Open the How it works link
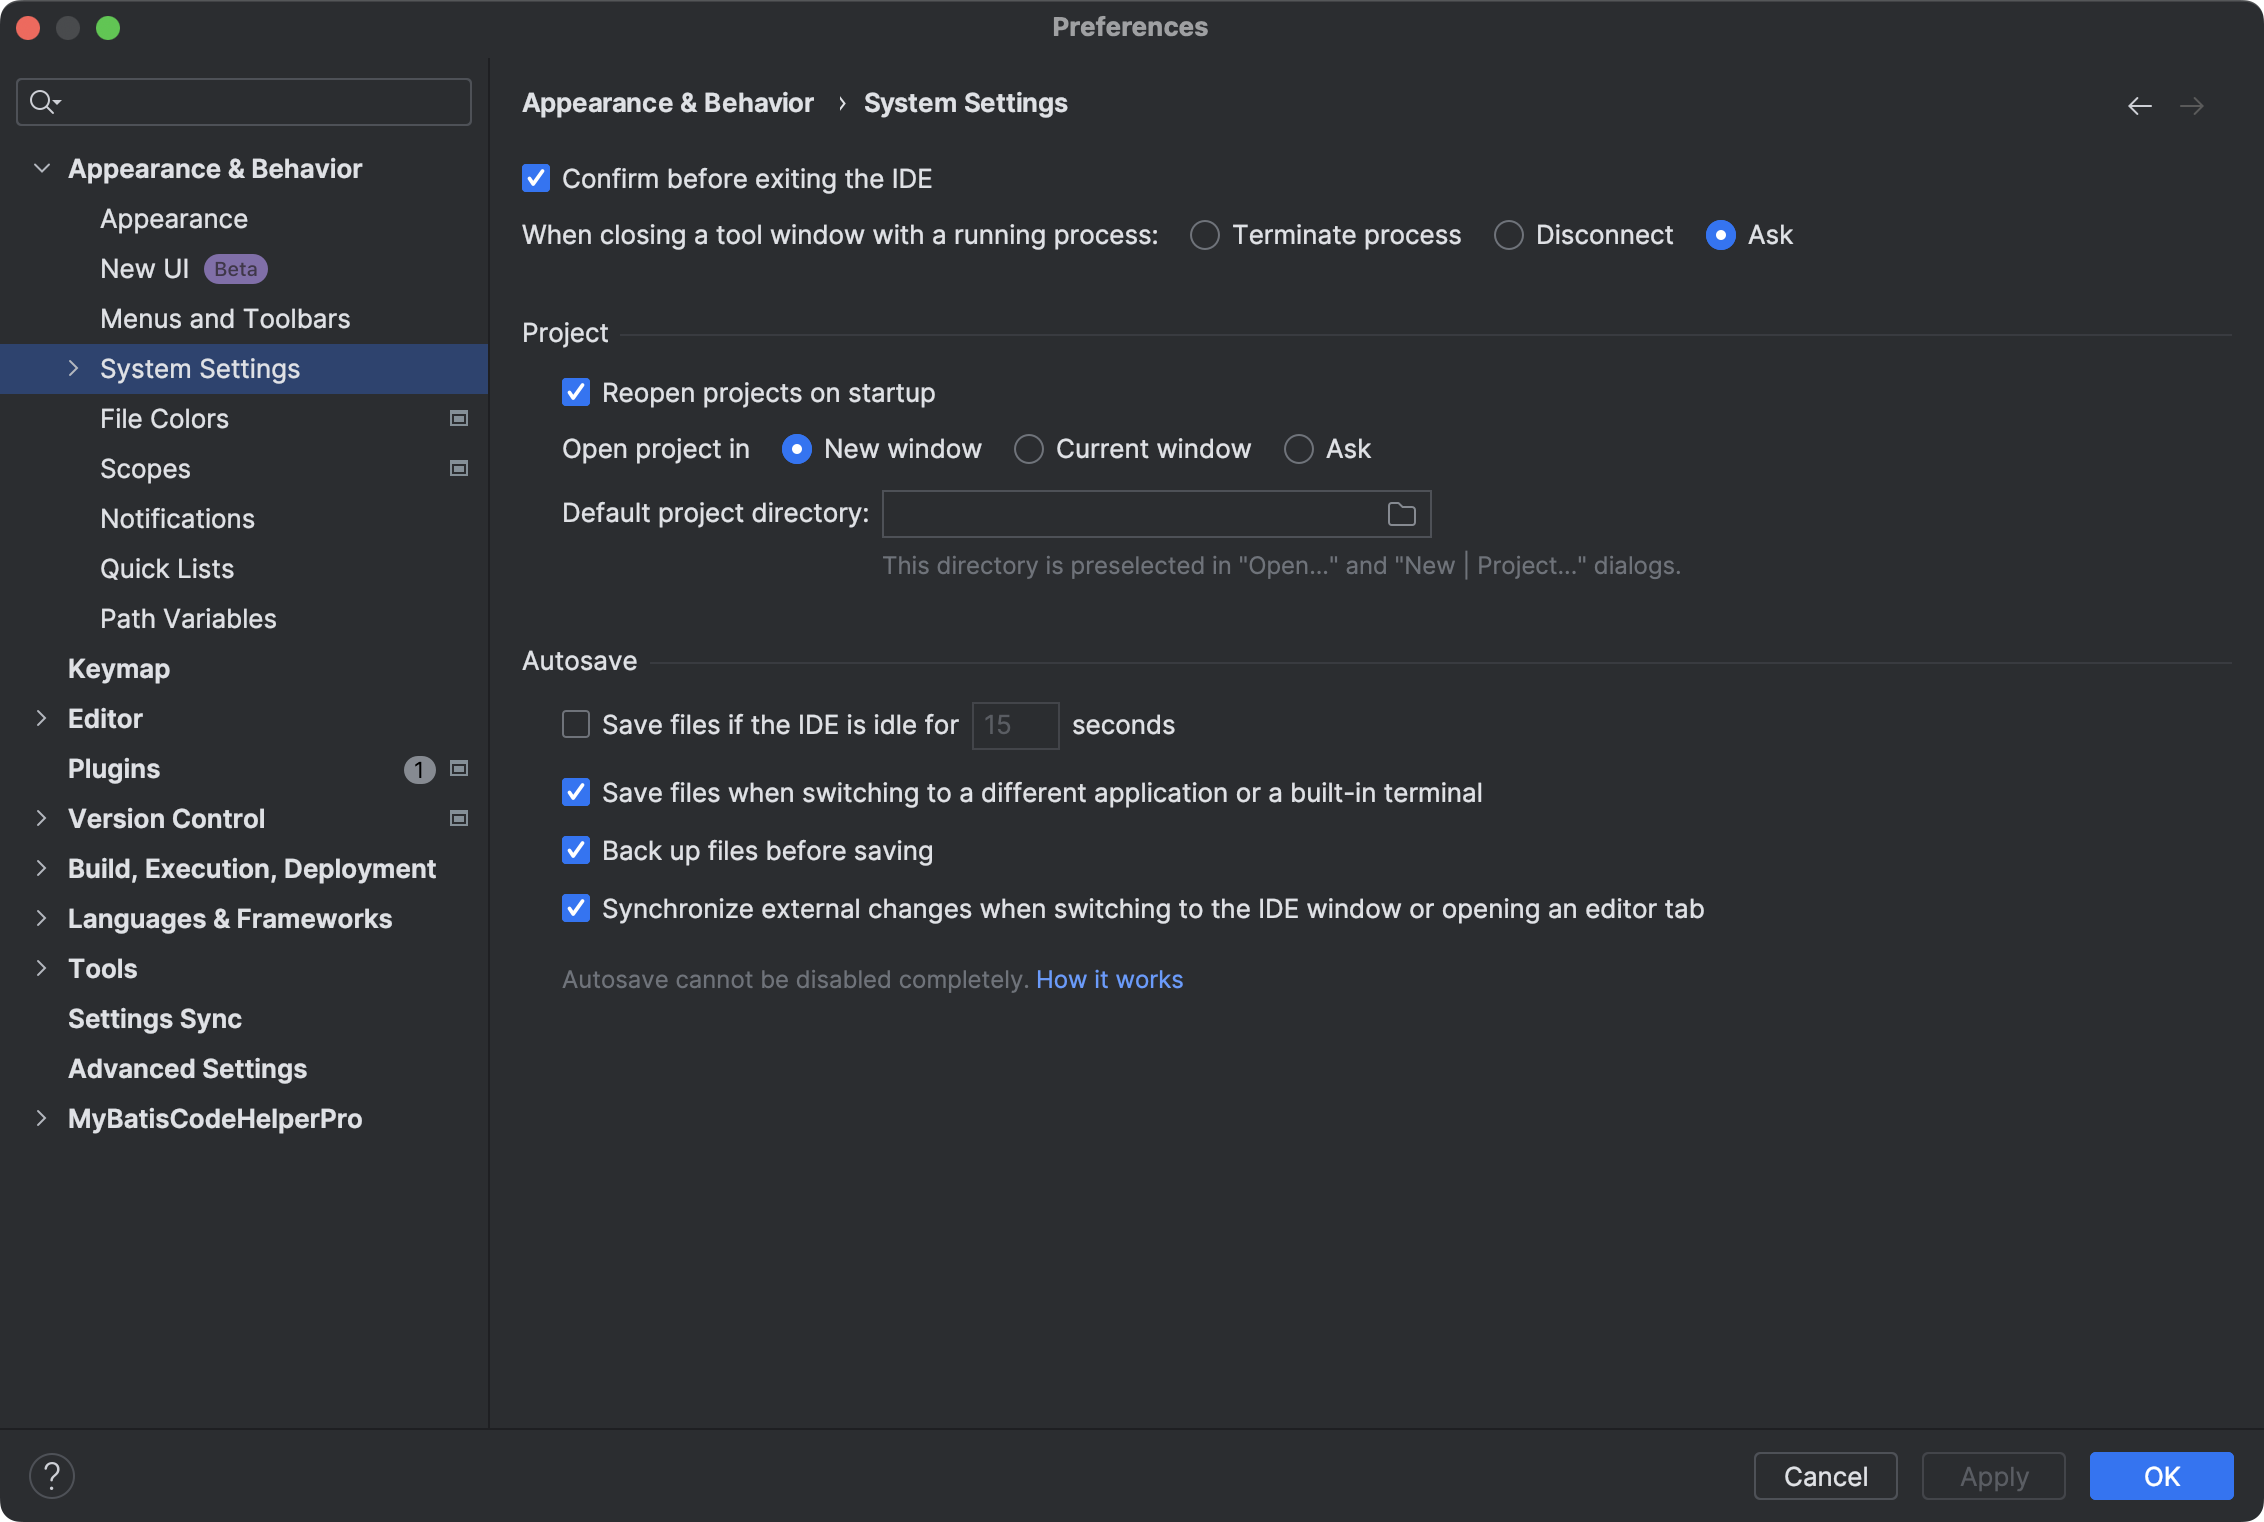Image resolution: width=2264 pixels, height=1522 pixels. tap(1109, 979)
